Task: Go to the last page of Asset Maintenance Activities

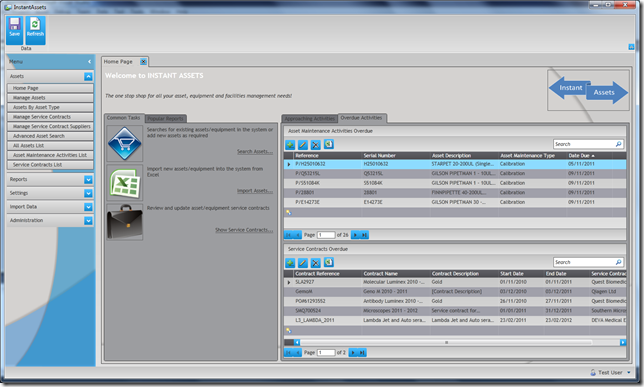Action: pyautogui.click(x=364, y=235)
